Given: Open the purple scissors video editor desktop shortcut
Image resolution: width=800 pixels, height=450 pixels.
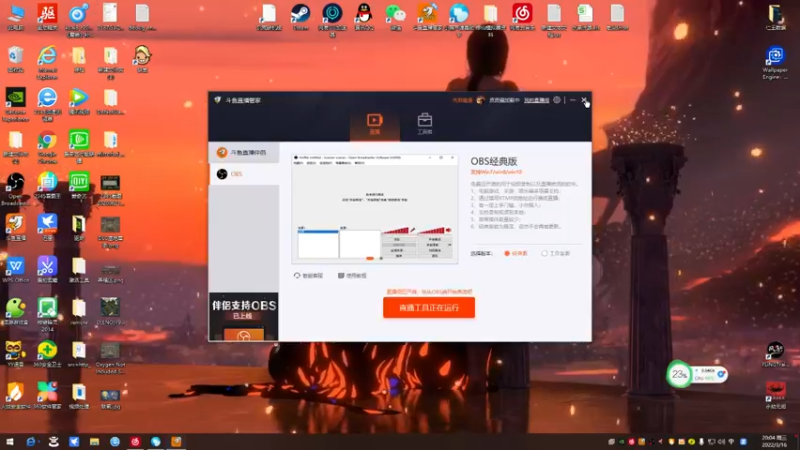Looking at the screenshot, I should 47,270.
